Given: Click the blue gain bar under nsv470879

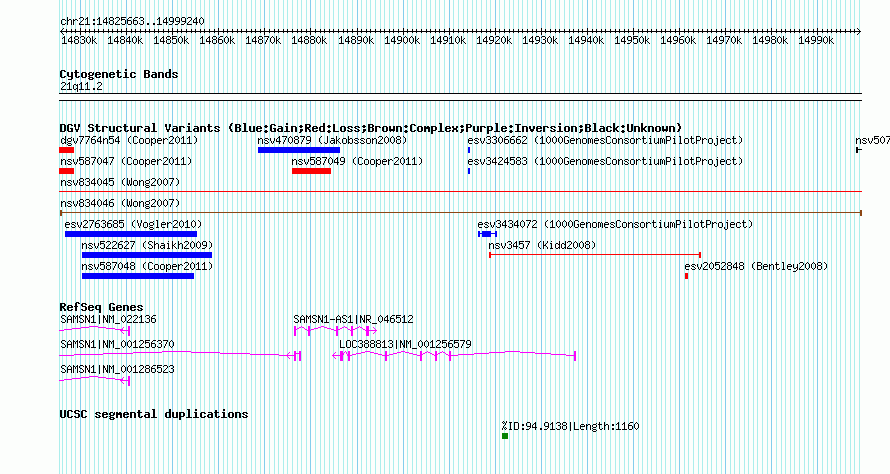Looking at the screenshot, I should click(299, 150).
